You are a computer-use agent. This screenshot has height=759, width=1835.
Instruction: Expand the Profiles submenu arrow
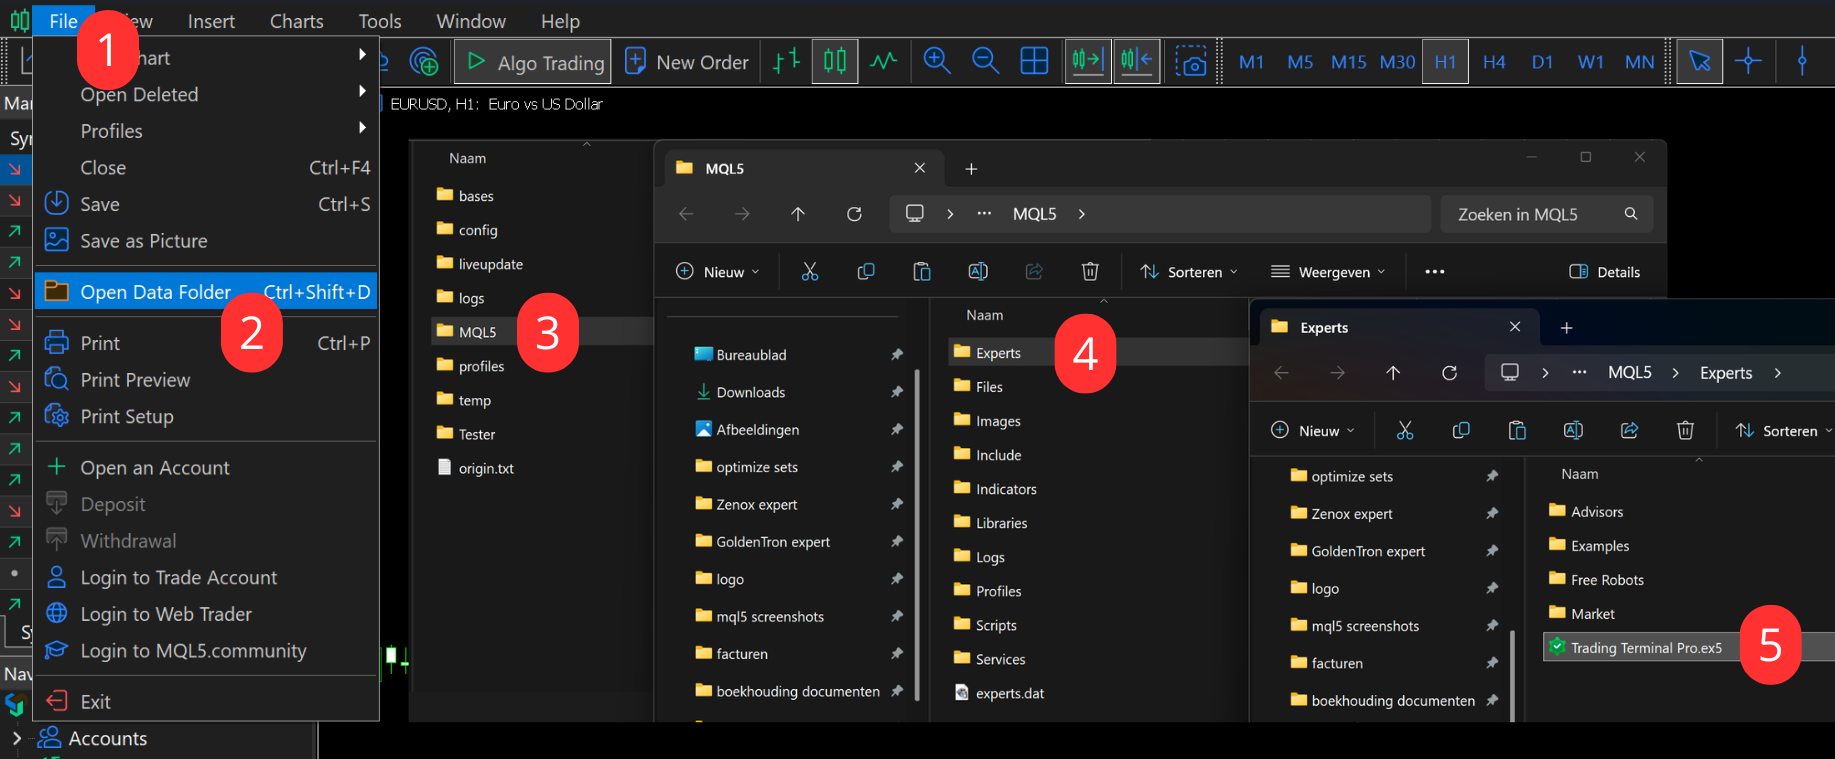coord(362,129)
